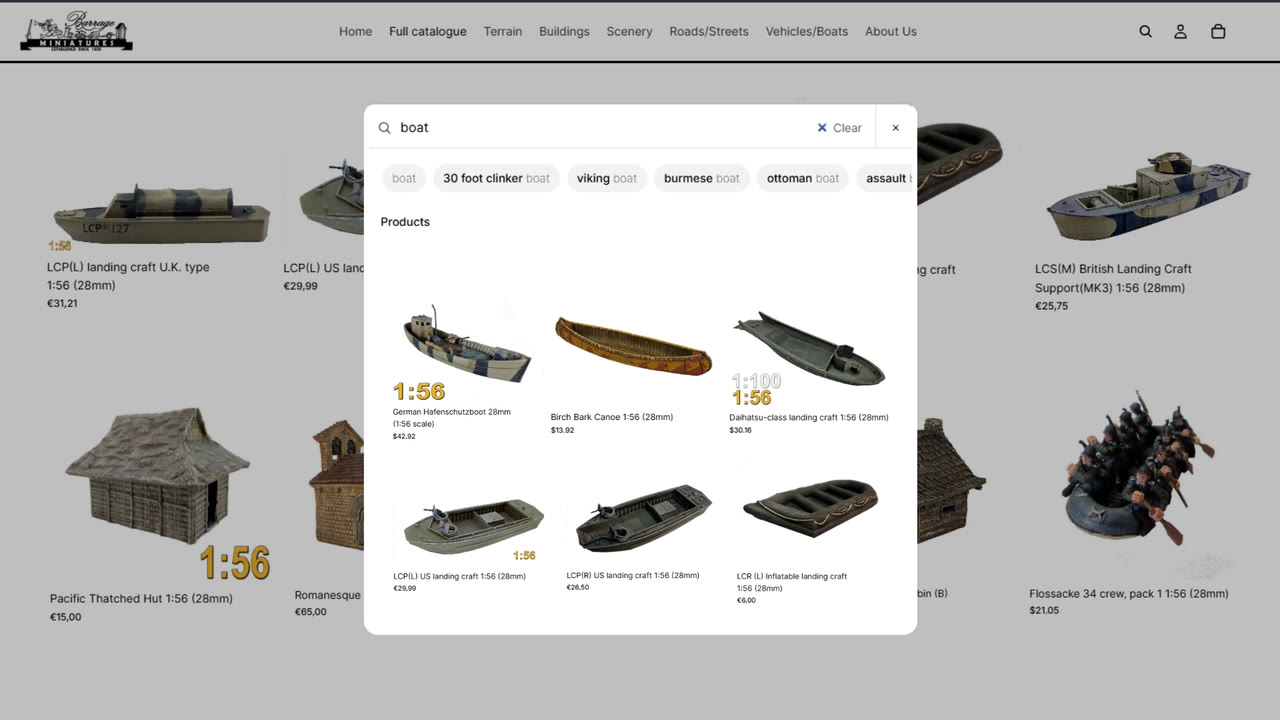This screenshot has height=720, width=1280.
Task: Go to the Home menu item
Action: pyautogui.click(x=355, y=31)
